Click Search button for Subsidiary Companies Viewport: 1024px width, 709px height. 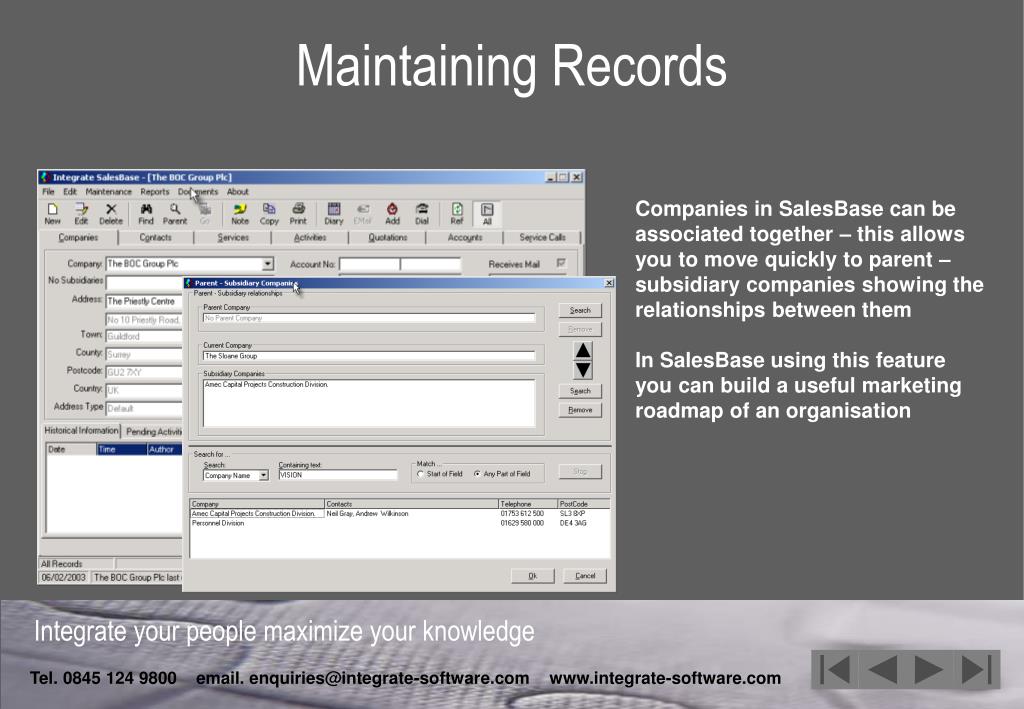coord(580,391)
